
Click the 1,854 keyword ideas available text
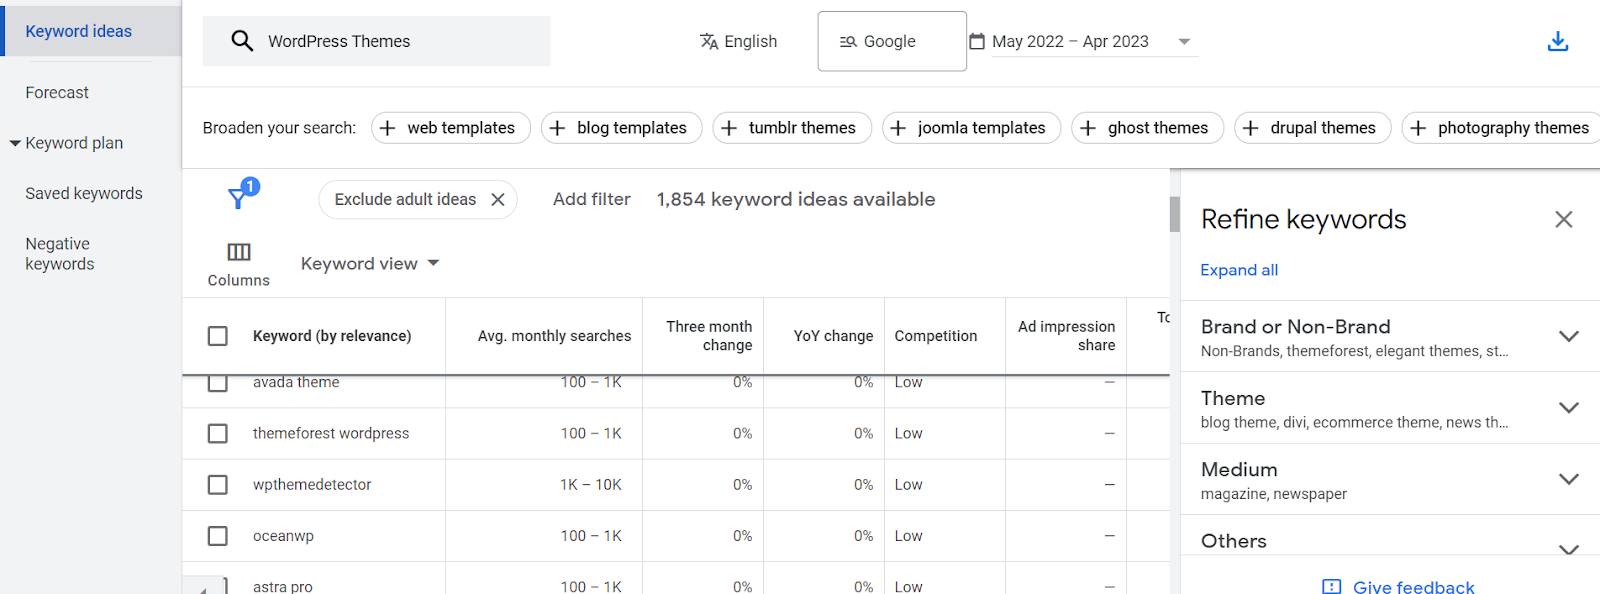click(796, 199)
